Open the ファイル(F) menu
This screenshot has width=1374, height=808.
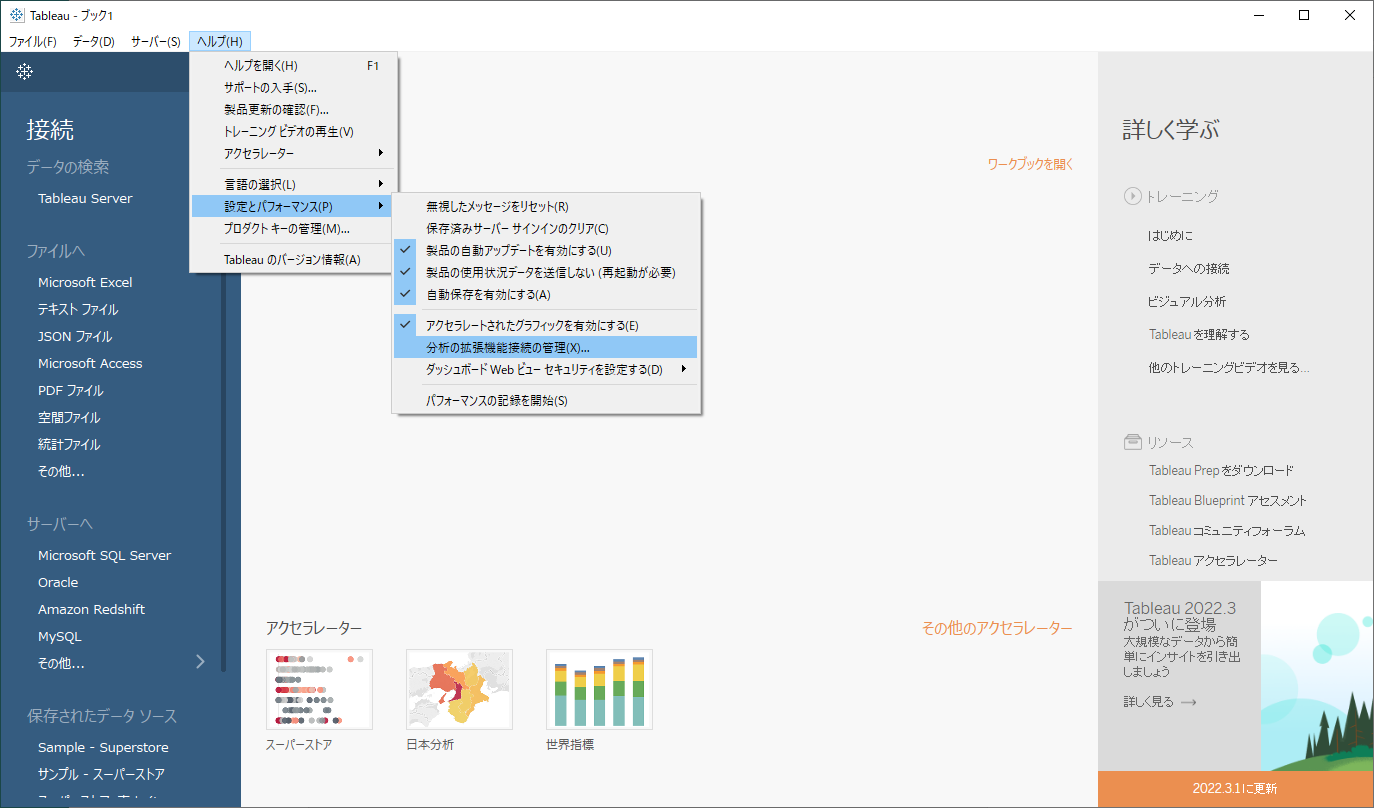33,41
